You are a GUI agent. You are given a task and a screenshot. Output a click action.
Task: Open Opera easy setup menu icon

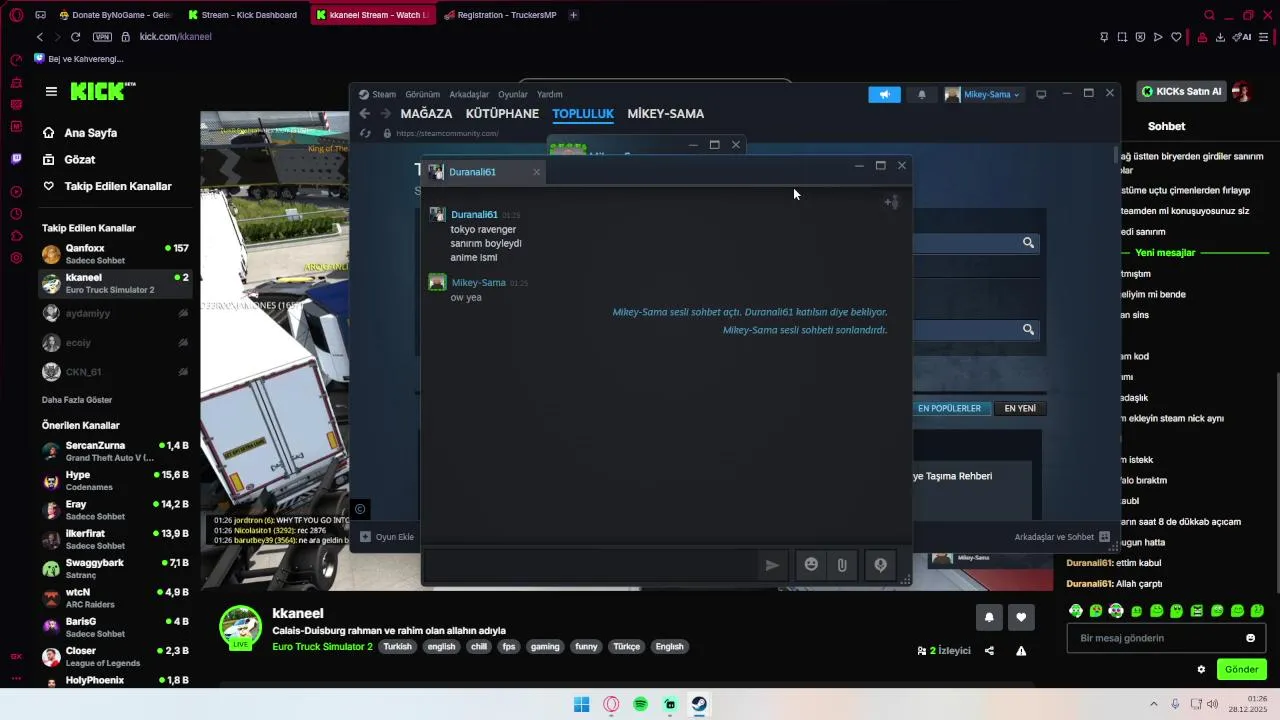(1265, 37)
